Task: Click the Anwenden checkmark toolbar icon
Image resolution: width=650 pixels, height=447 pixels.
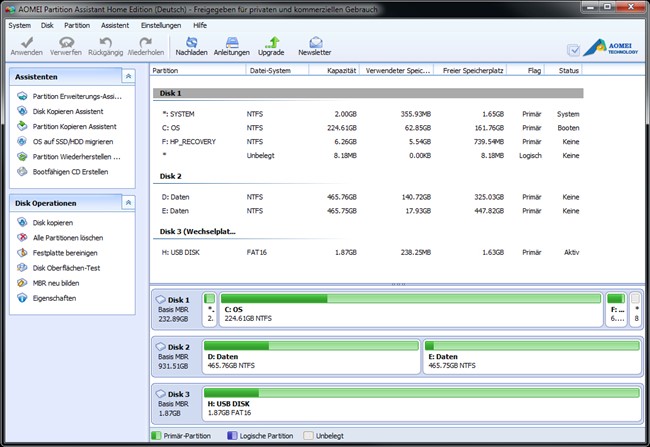Action: click(x=27, y=42)
